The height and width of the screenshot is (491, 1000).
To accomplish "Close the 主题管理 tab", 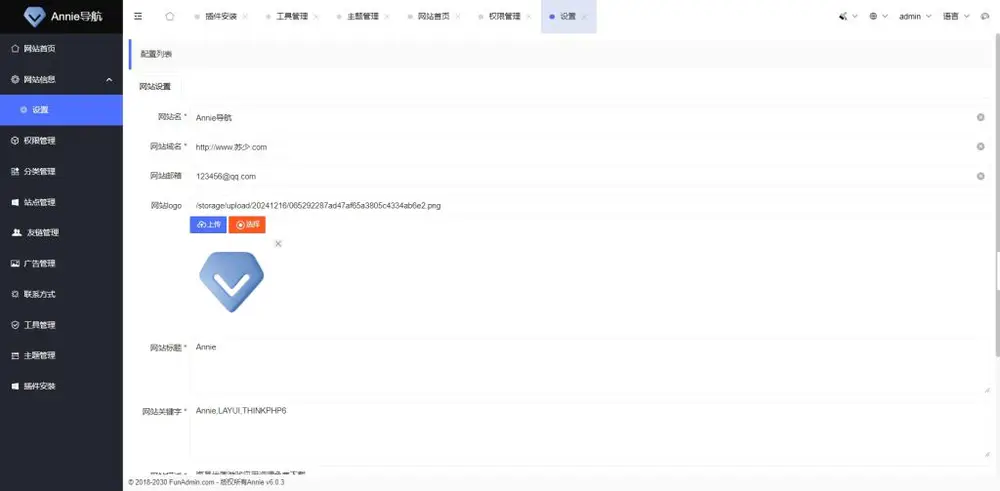I will pos(387,17).
